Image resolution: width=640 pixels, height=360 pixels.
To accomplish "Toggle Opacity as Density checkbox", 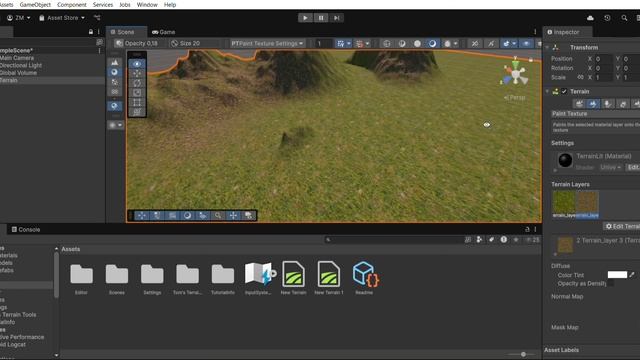I will (x=611, y=283).
